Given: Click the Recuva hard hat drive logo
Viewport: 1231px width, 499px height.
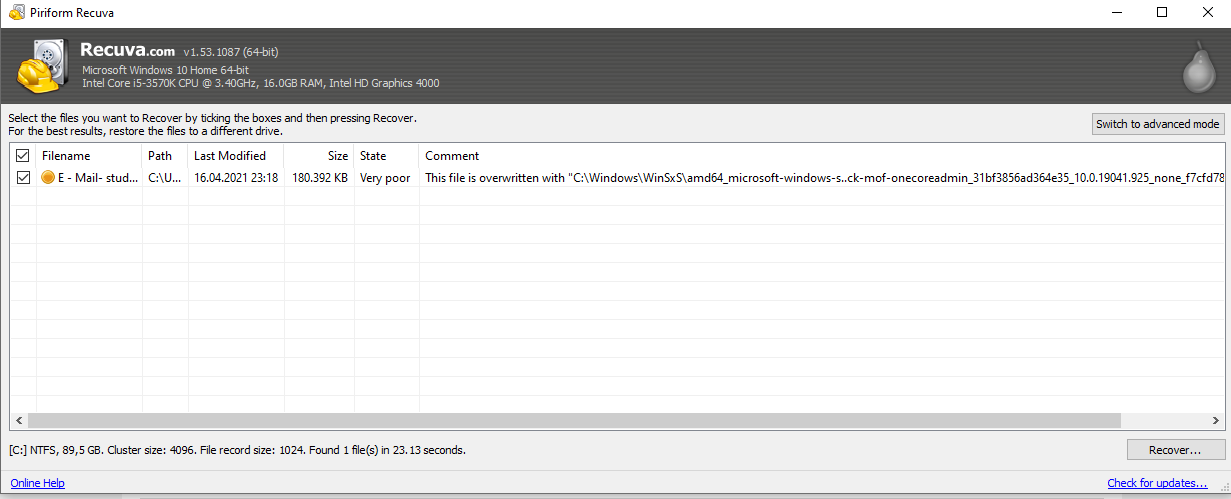Looking at the screenshot, I should pyautogui.click(x=42, y=66).
